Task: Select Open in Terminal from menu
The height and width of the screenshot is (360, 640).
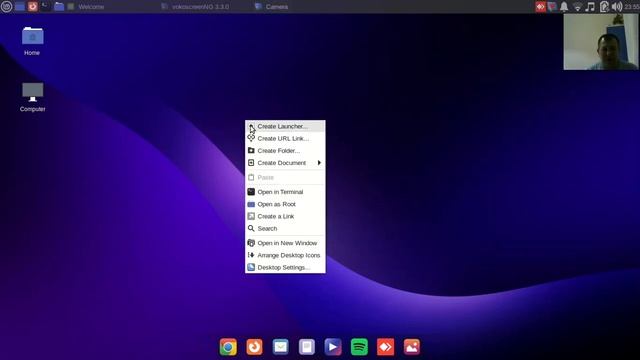Action: pos(285,192)
